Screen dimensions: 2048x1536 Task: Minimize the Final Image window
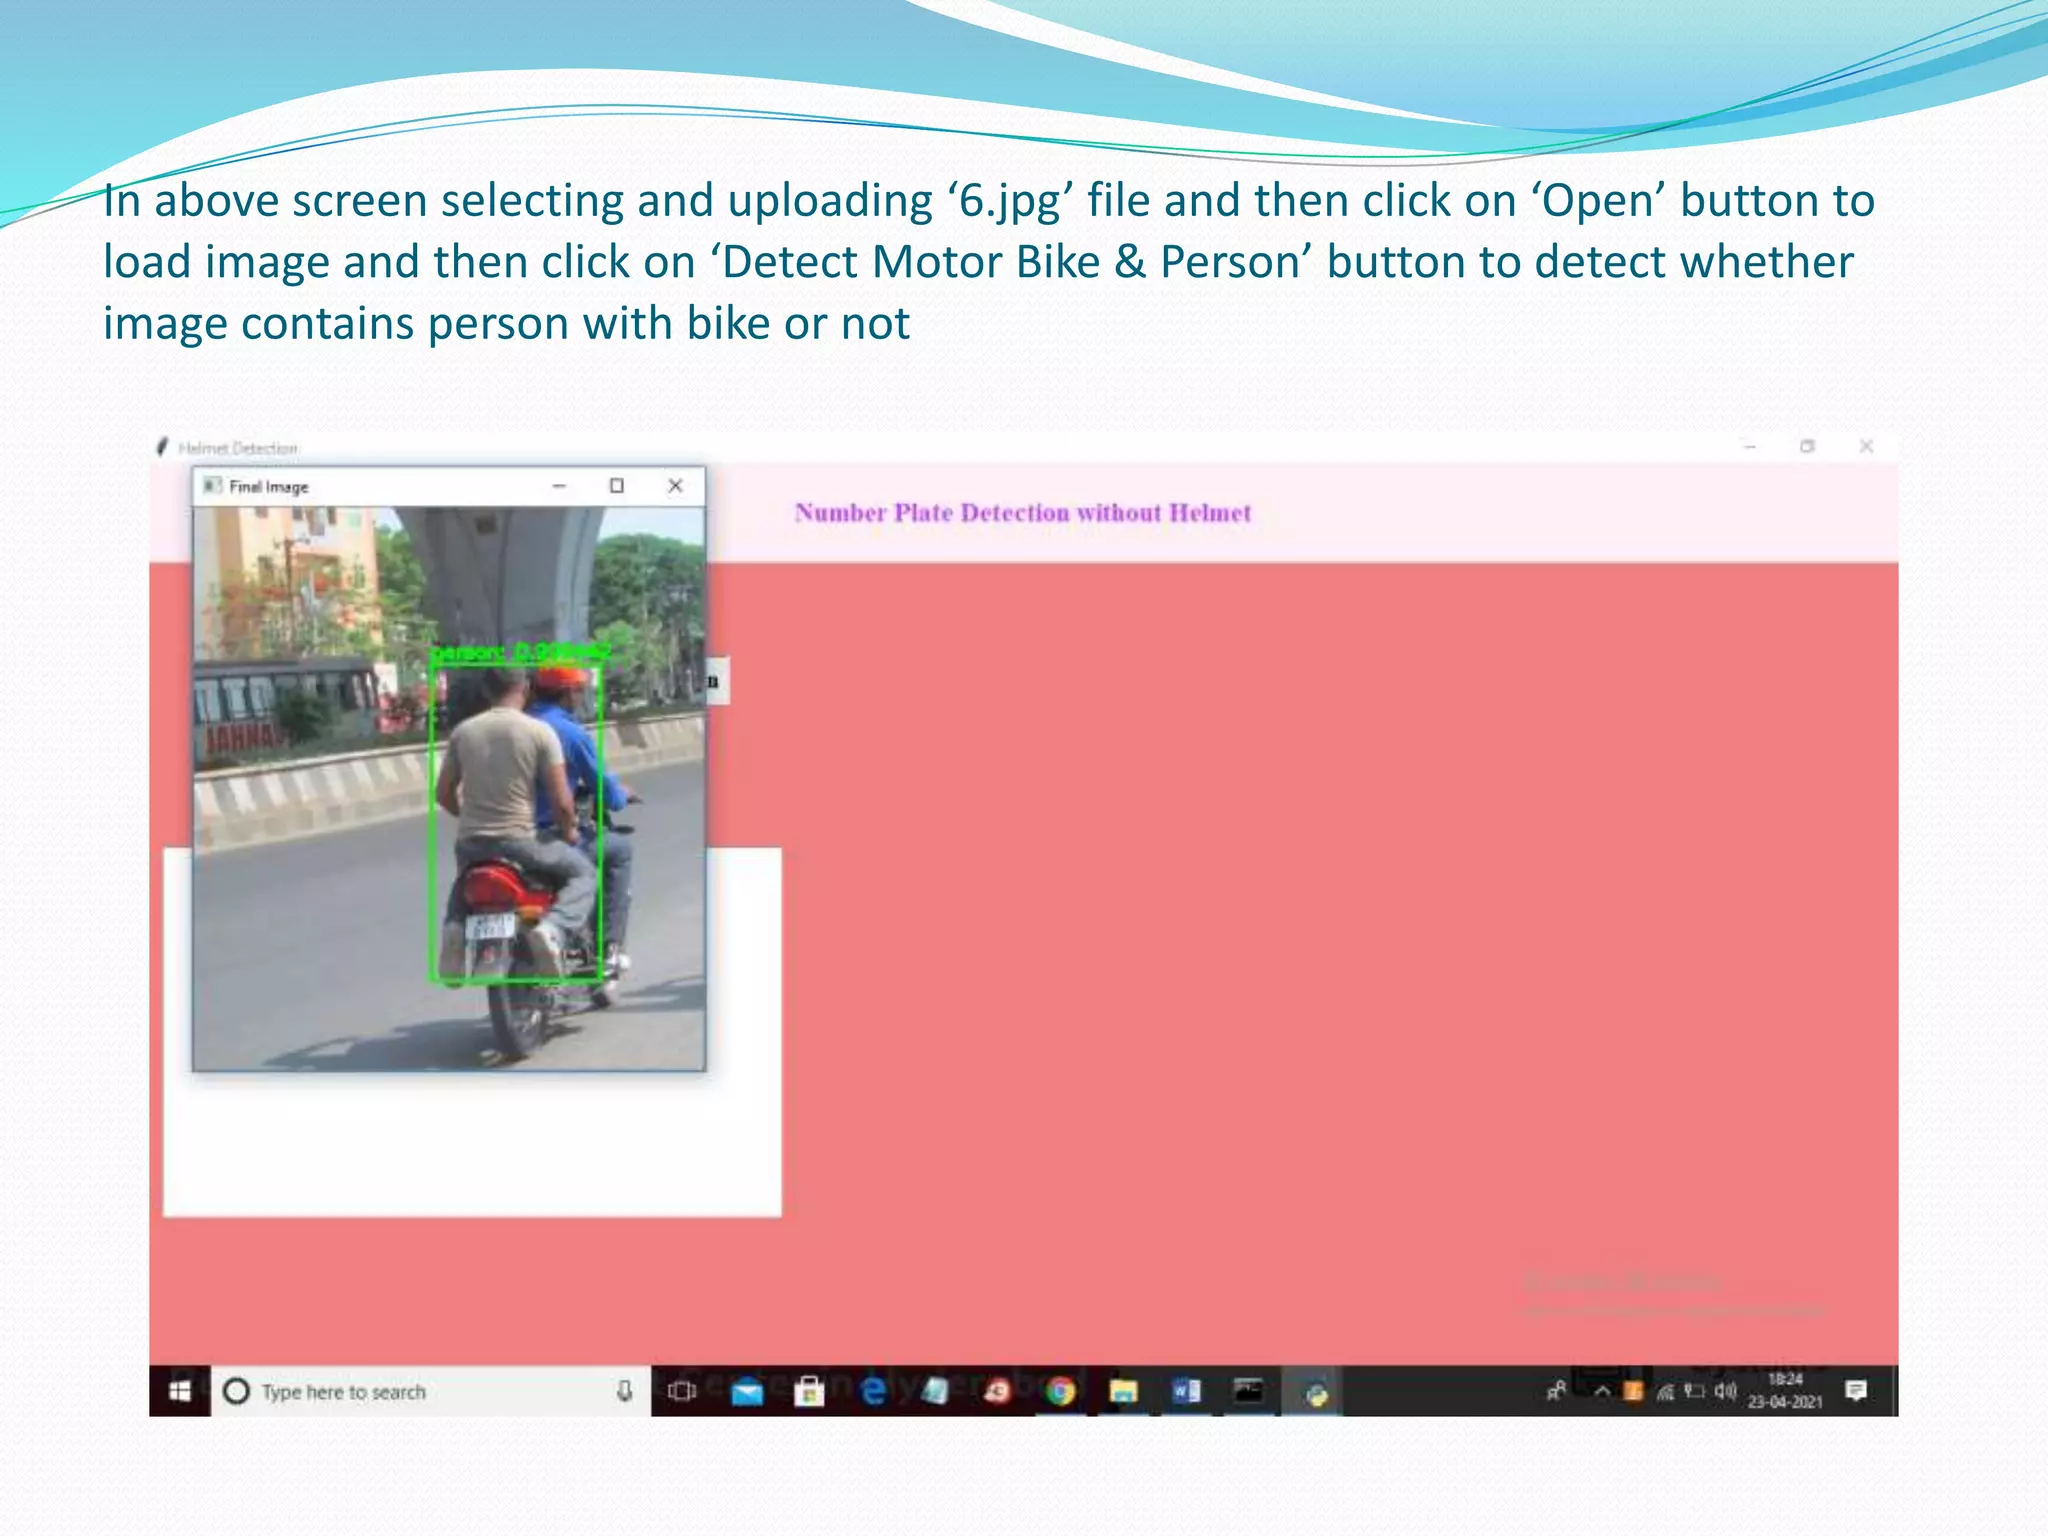tap(559, 486)
